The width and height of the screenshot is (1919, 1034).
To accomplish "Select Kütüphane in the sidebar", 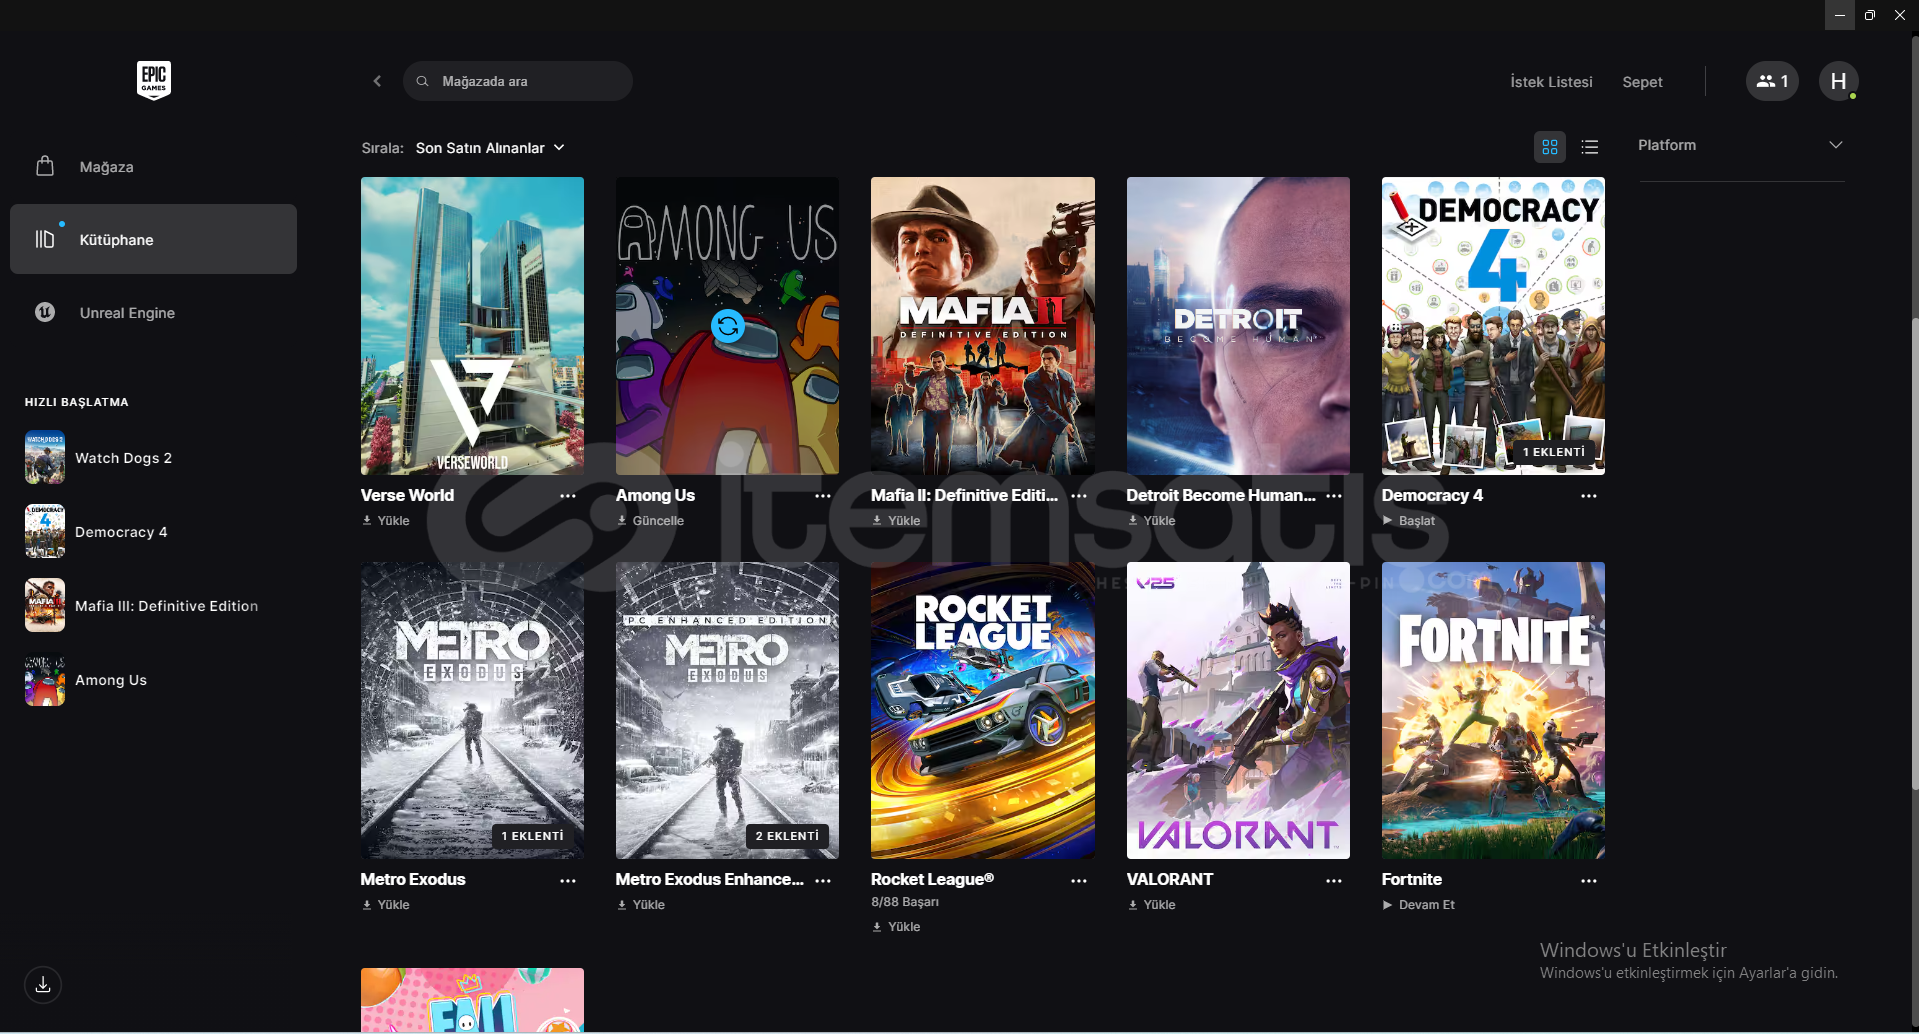I will 153,239.
